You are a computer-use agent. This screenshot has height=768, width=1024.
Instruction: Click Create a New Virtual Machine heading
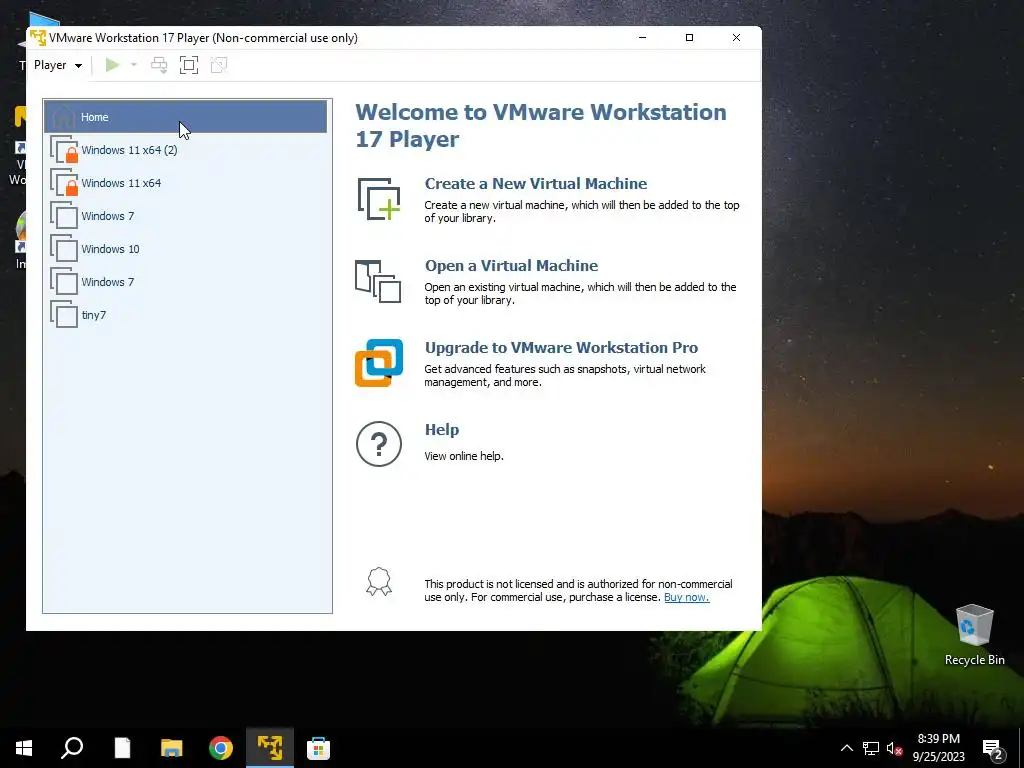click(x=536, y=184)
